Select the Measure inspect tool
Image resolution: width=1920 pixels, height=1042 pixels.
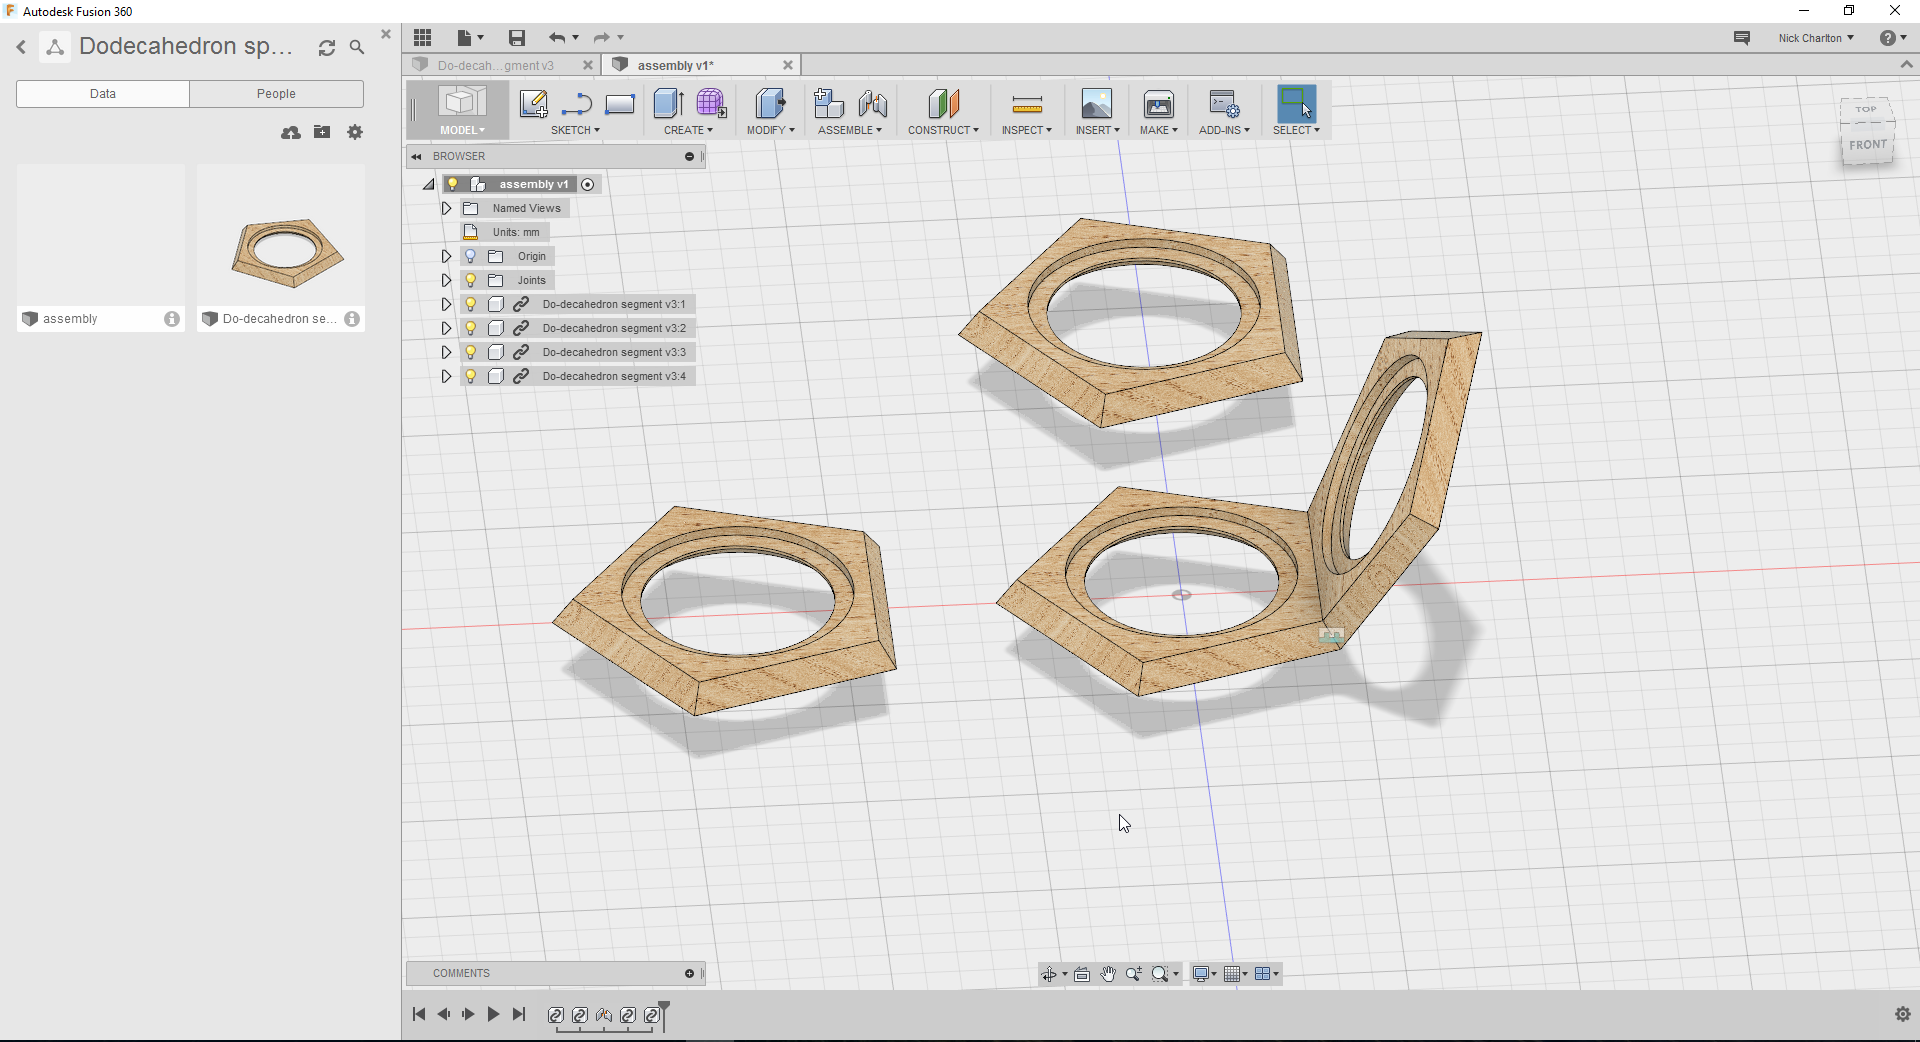[x=1027, y=104]
